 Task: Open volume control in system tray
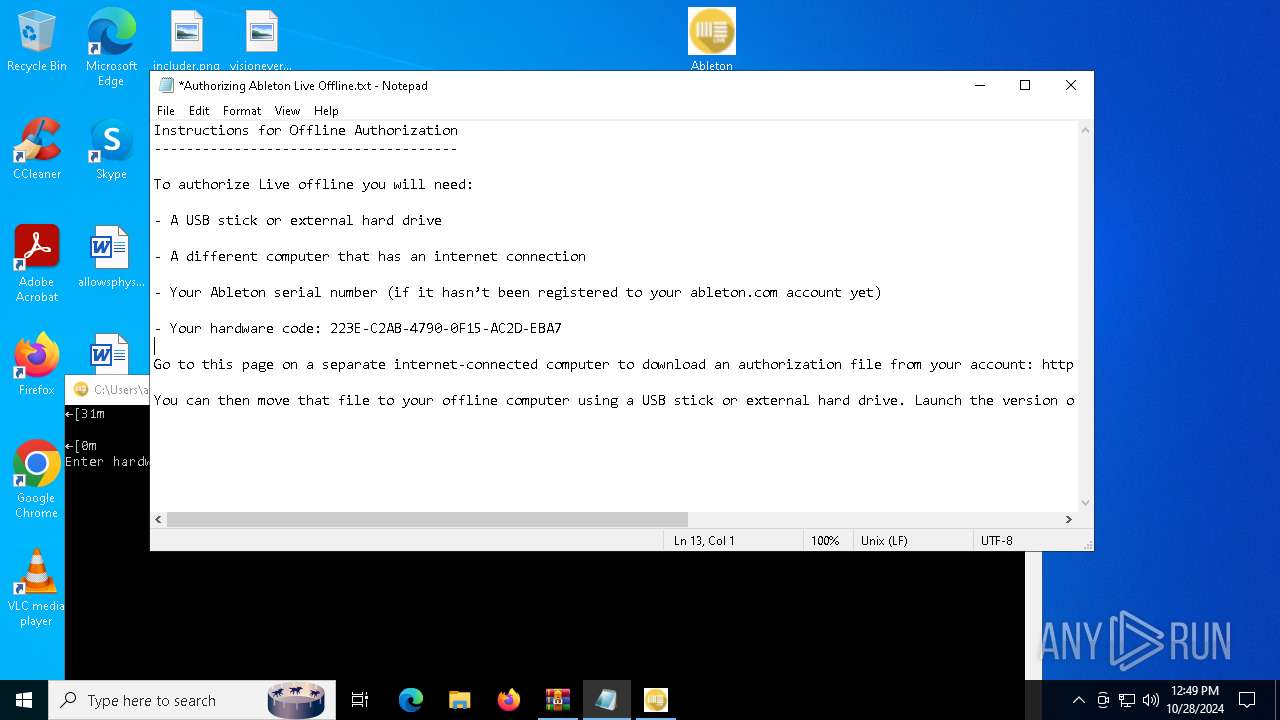tap(1151, 700)
